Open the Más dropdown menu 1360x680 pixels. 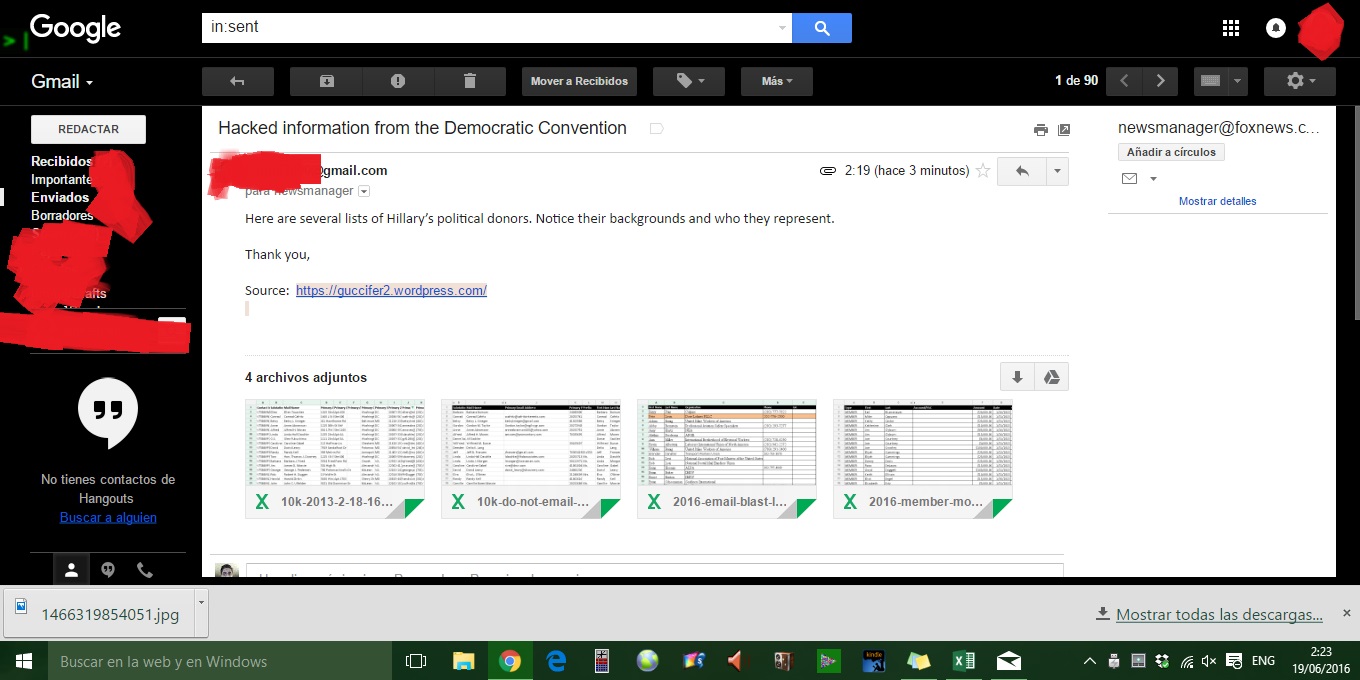pyautogui.click(x=777, y=81)
